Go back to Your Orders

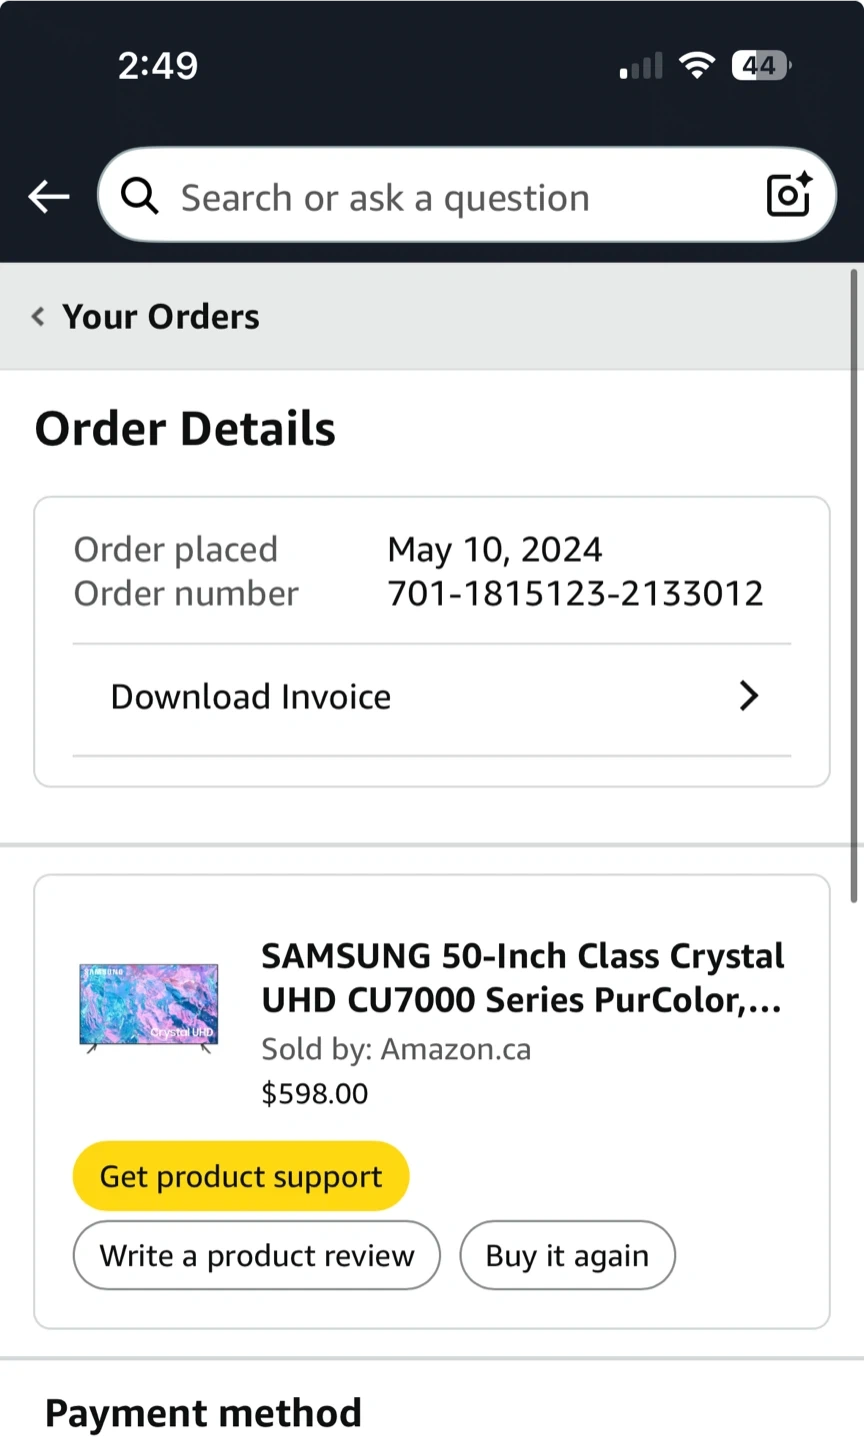pyautogui.click(x=160, y=317)
